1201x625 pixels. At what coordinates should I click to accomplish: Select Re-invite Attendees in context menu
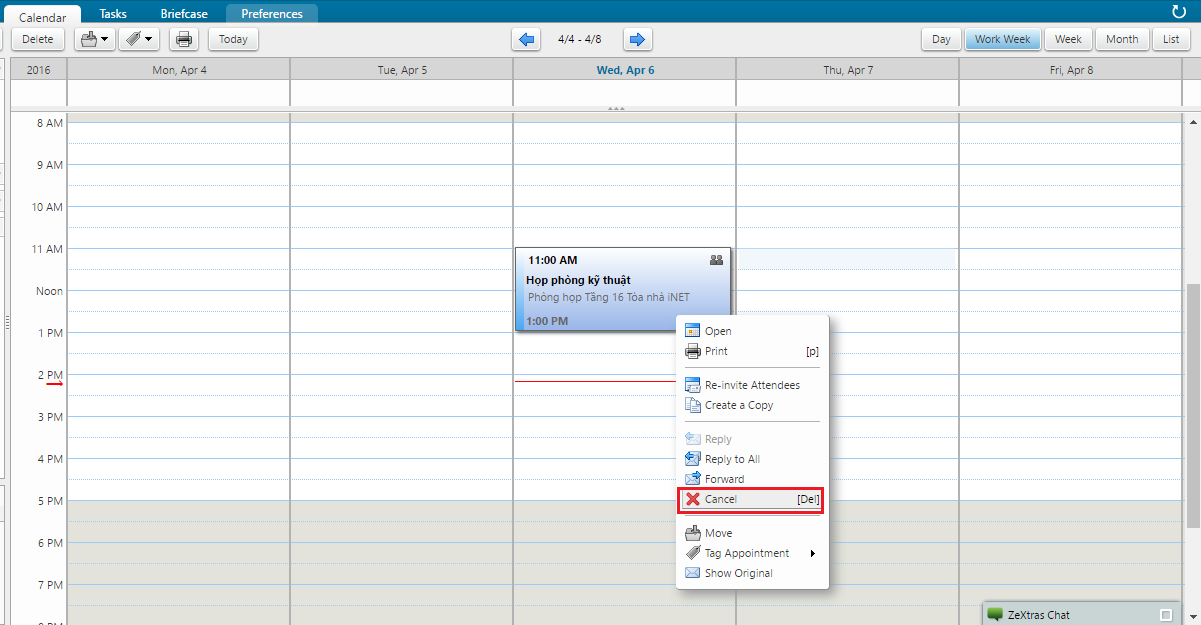(x=753, y=385)
